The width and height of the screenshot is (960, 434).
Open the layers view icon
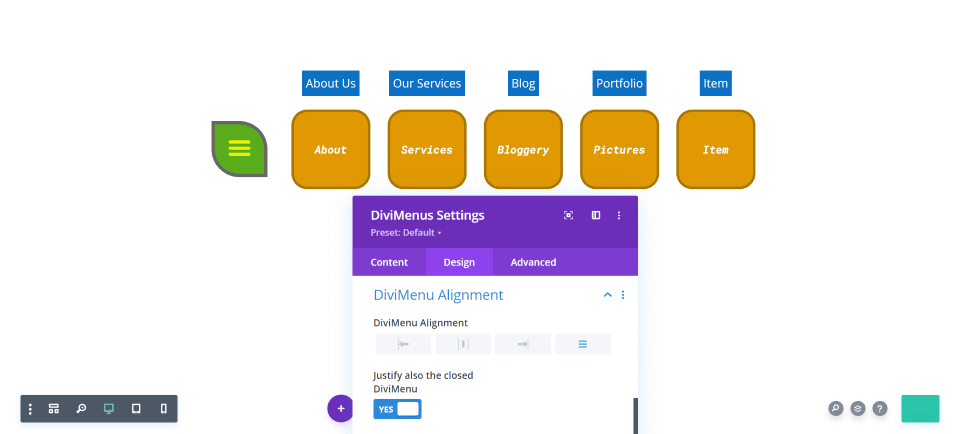[858, 408]
